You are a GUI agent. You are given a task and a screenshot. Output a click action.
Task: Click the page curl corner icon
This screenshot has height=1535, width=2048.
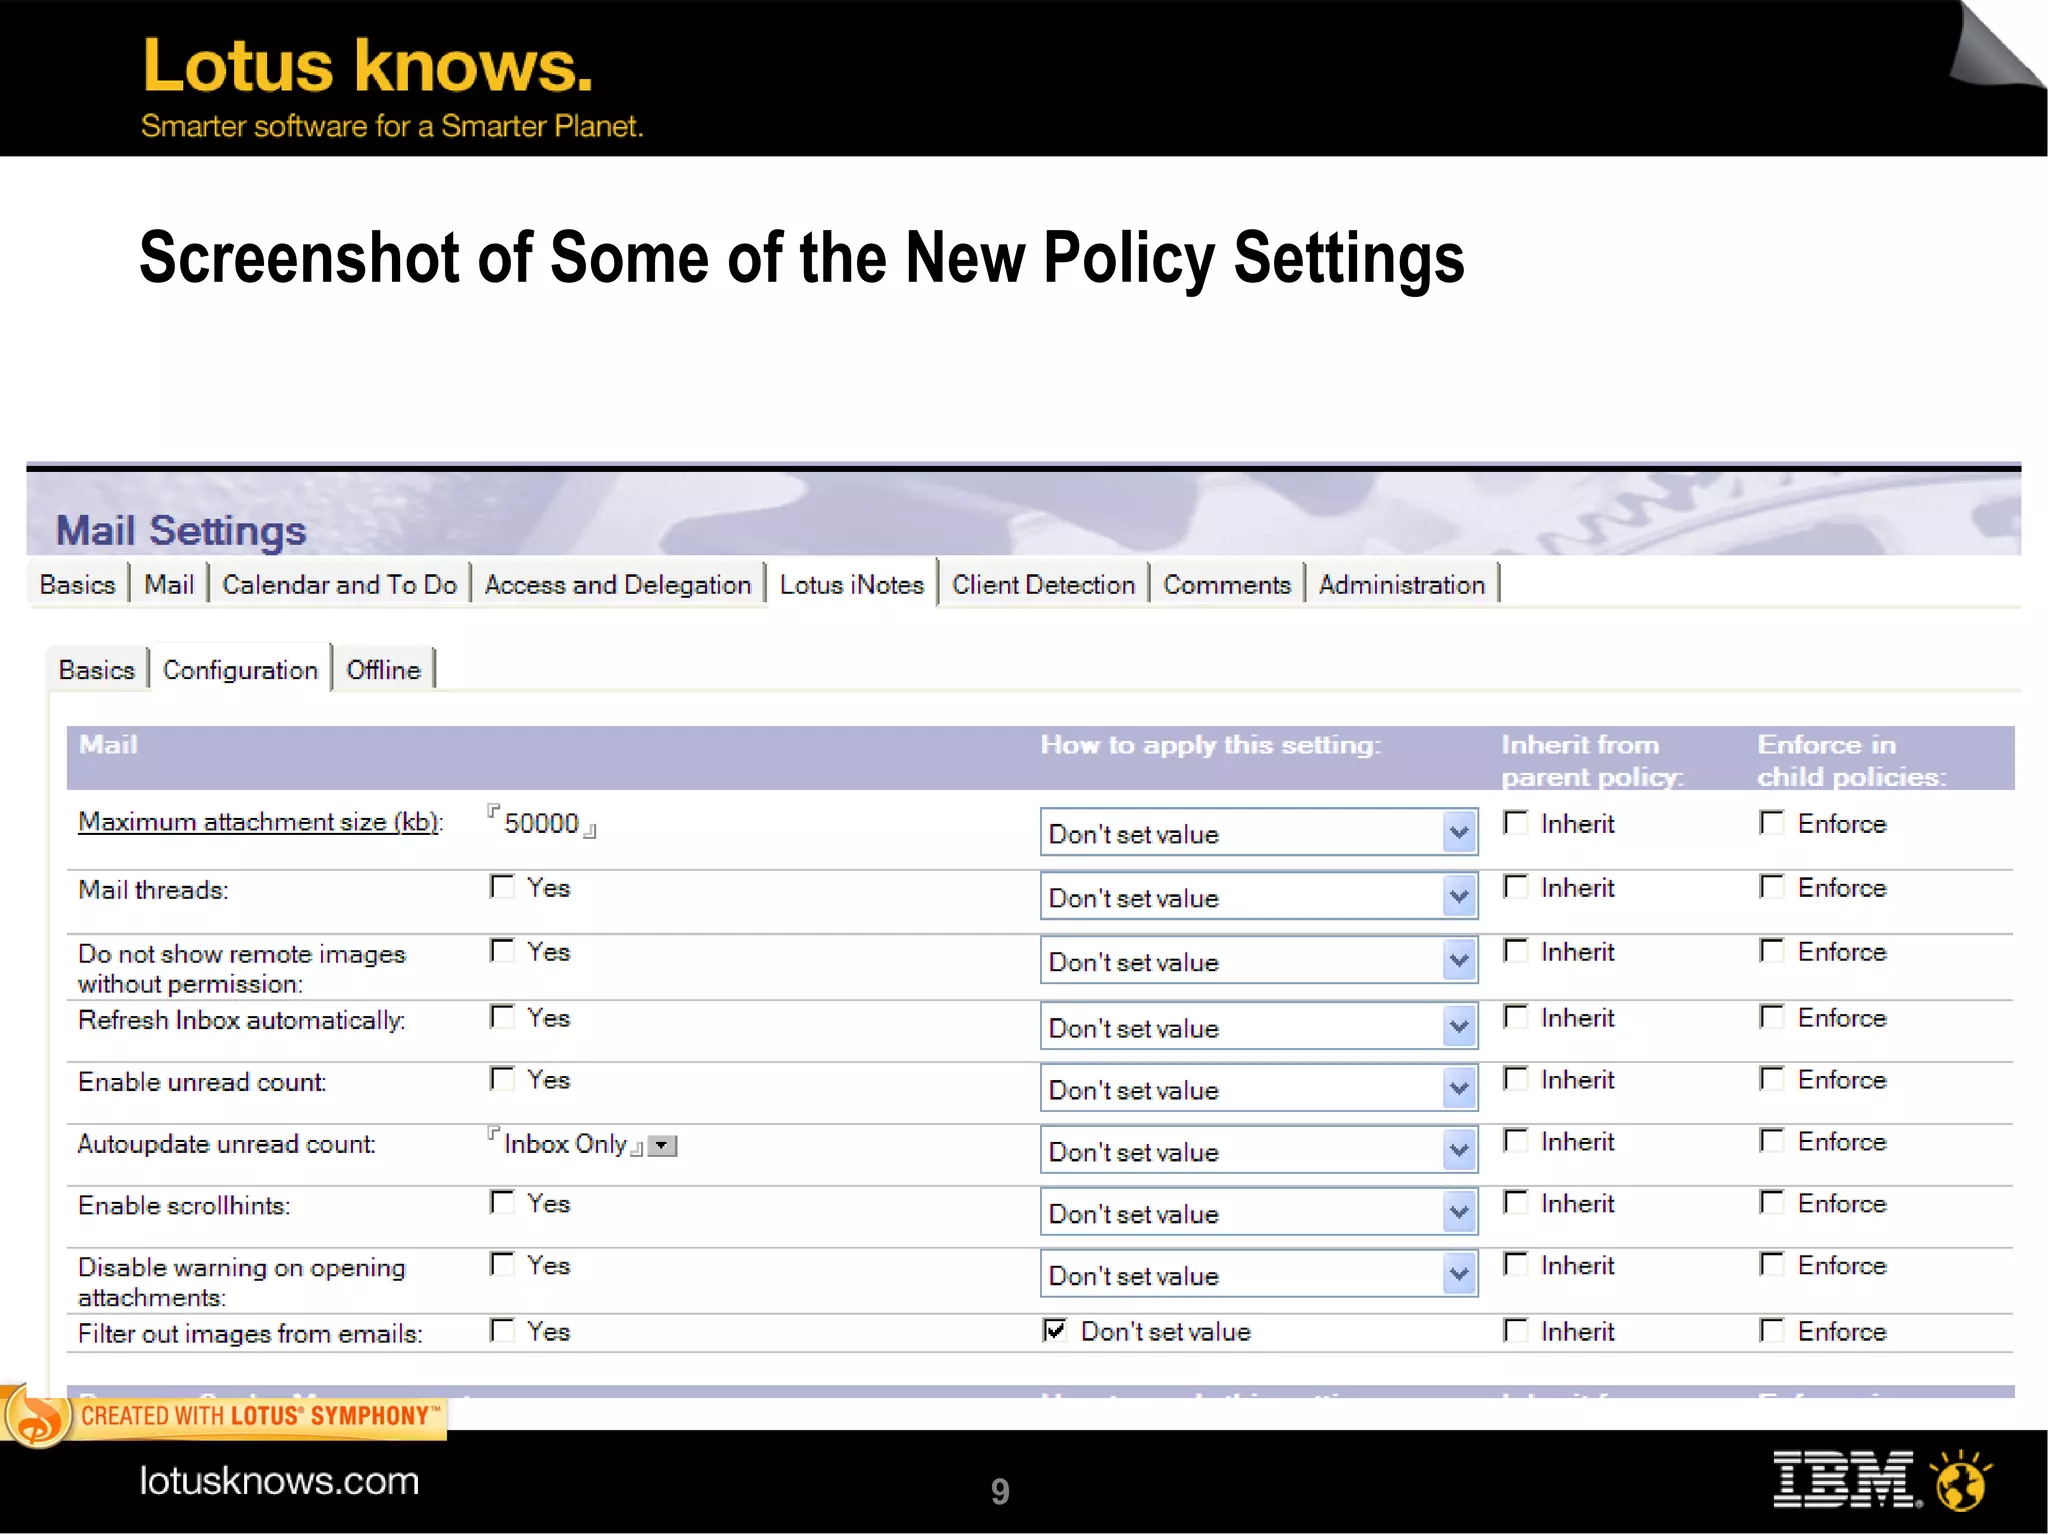[x=1997, y=44]
